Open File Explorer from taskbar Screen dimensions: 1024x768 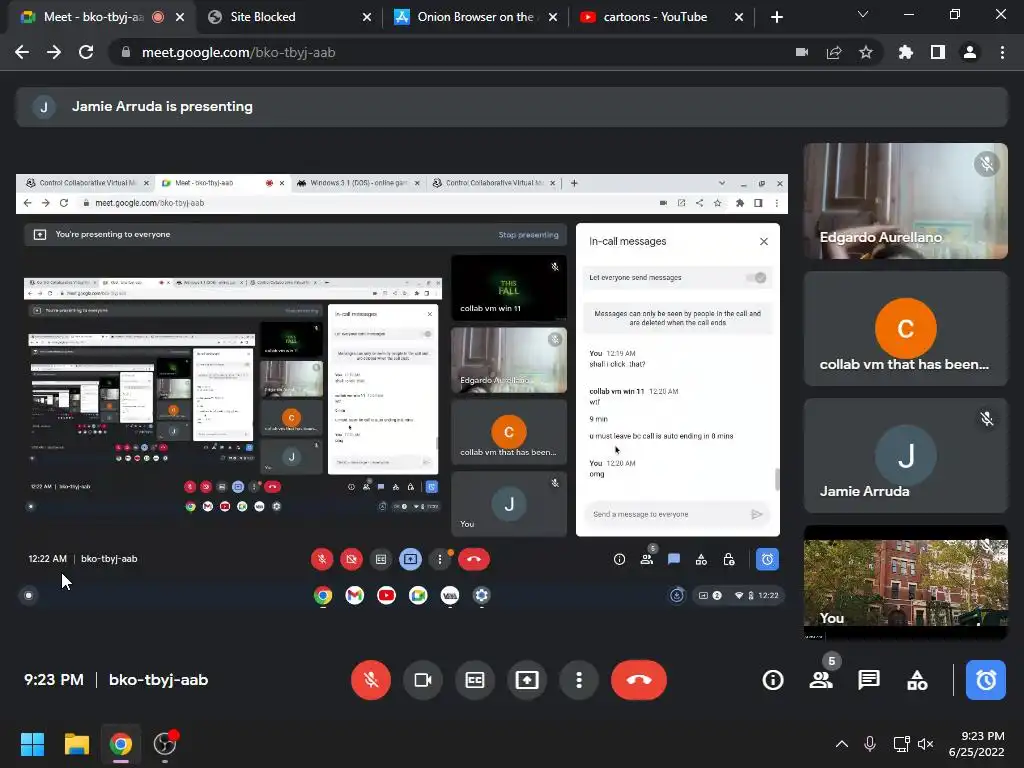point(76,744)
